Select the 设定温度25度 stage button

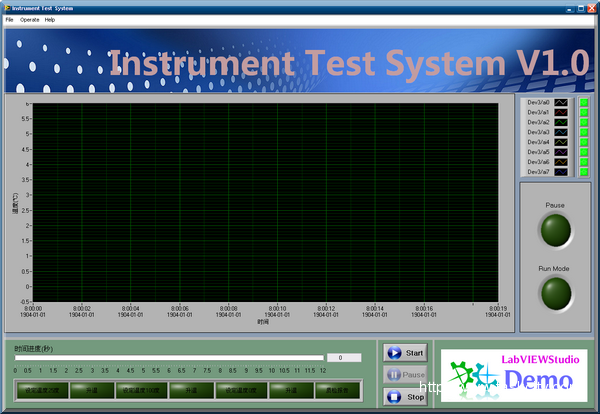point(42,390)
